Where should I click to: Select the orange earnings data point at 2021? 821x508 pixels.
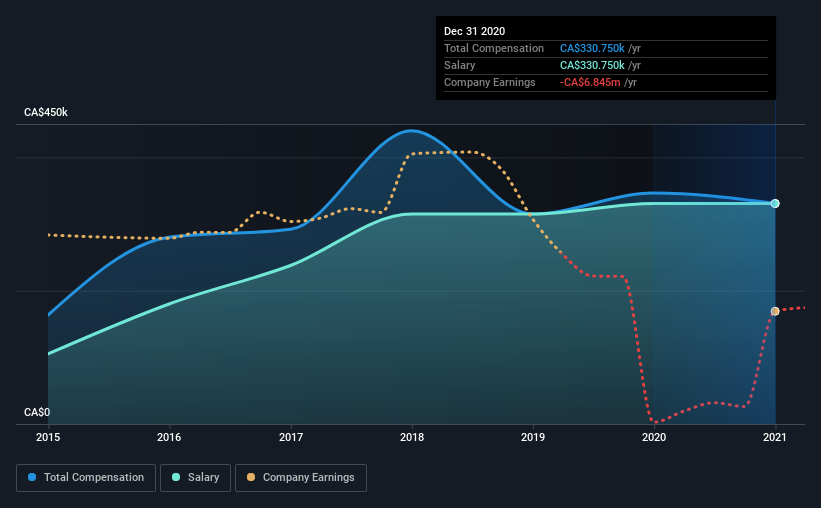point(775,311)
